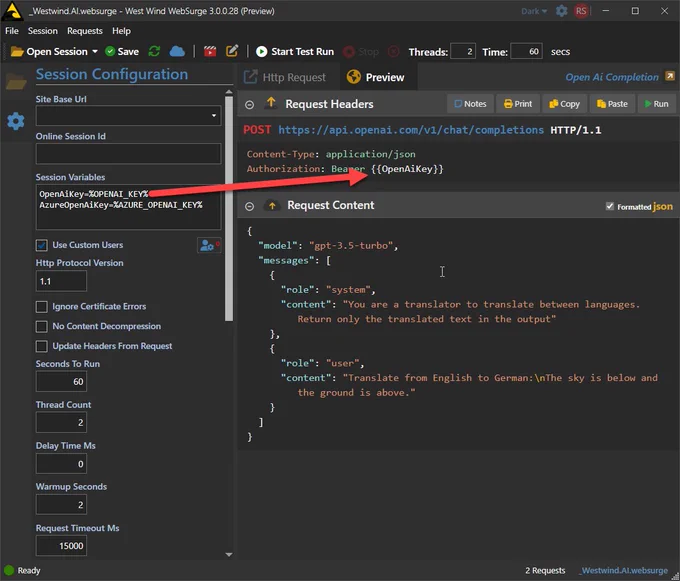Collapse the Request Headers section
This screenshot has height=581, width=680.
tap(249, 104)
